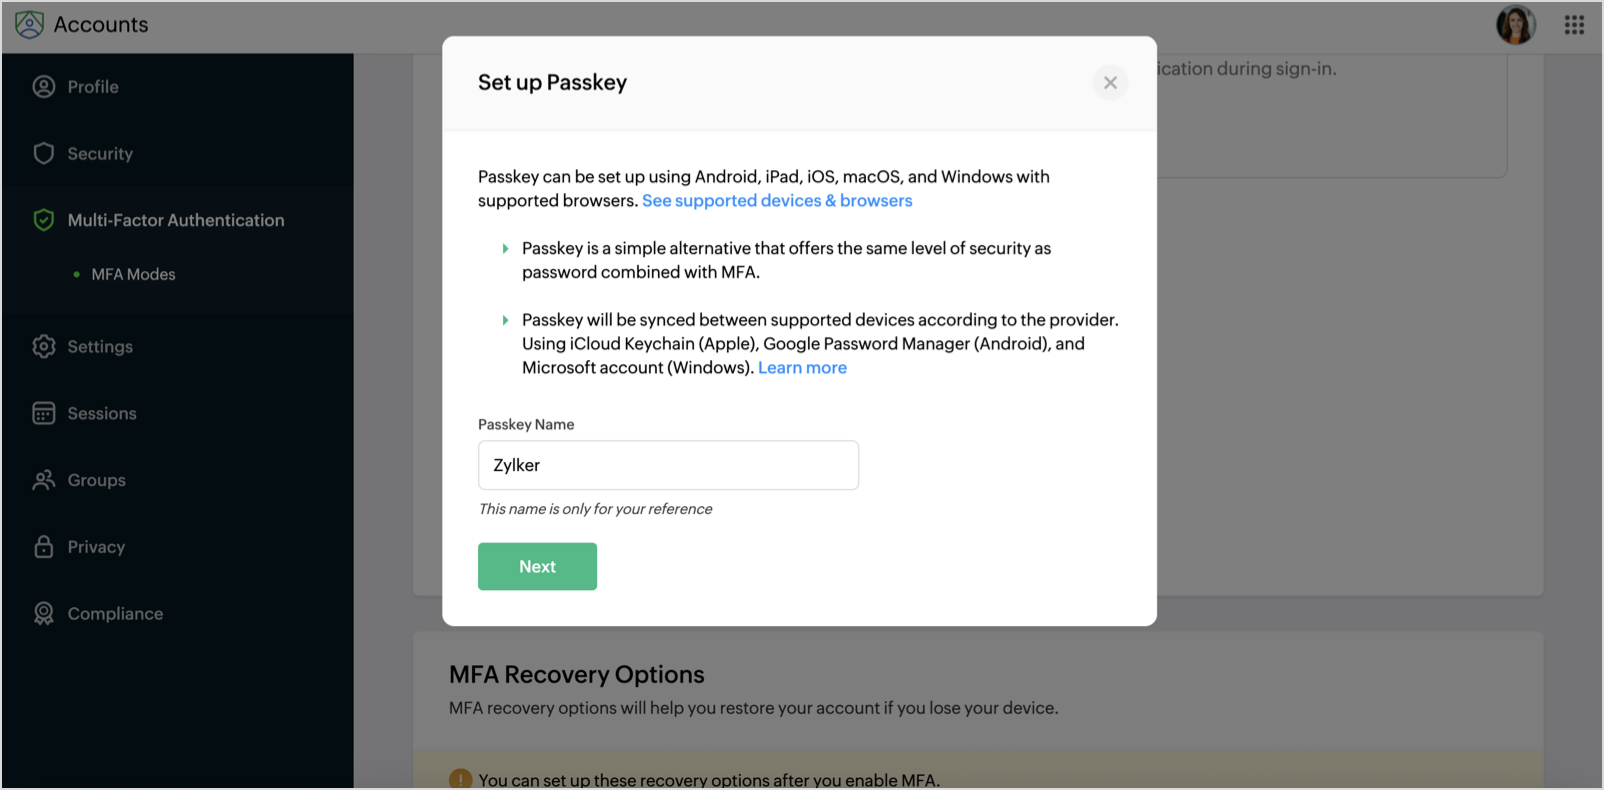Screen dimensions: 1604x790
Task: Open the user avatar profile picture
Action: click(1515, 25)
